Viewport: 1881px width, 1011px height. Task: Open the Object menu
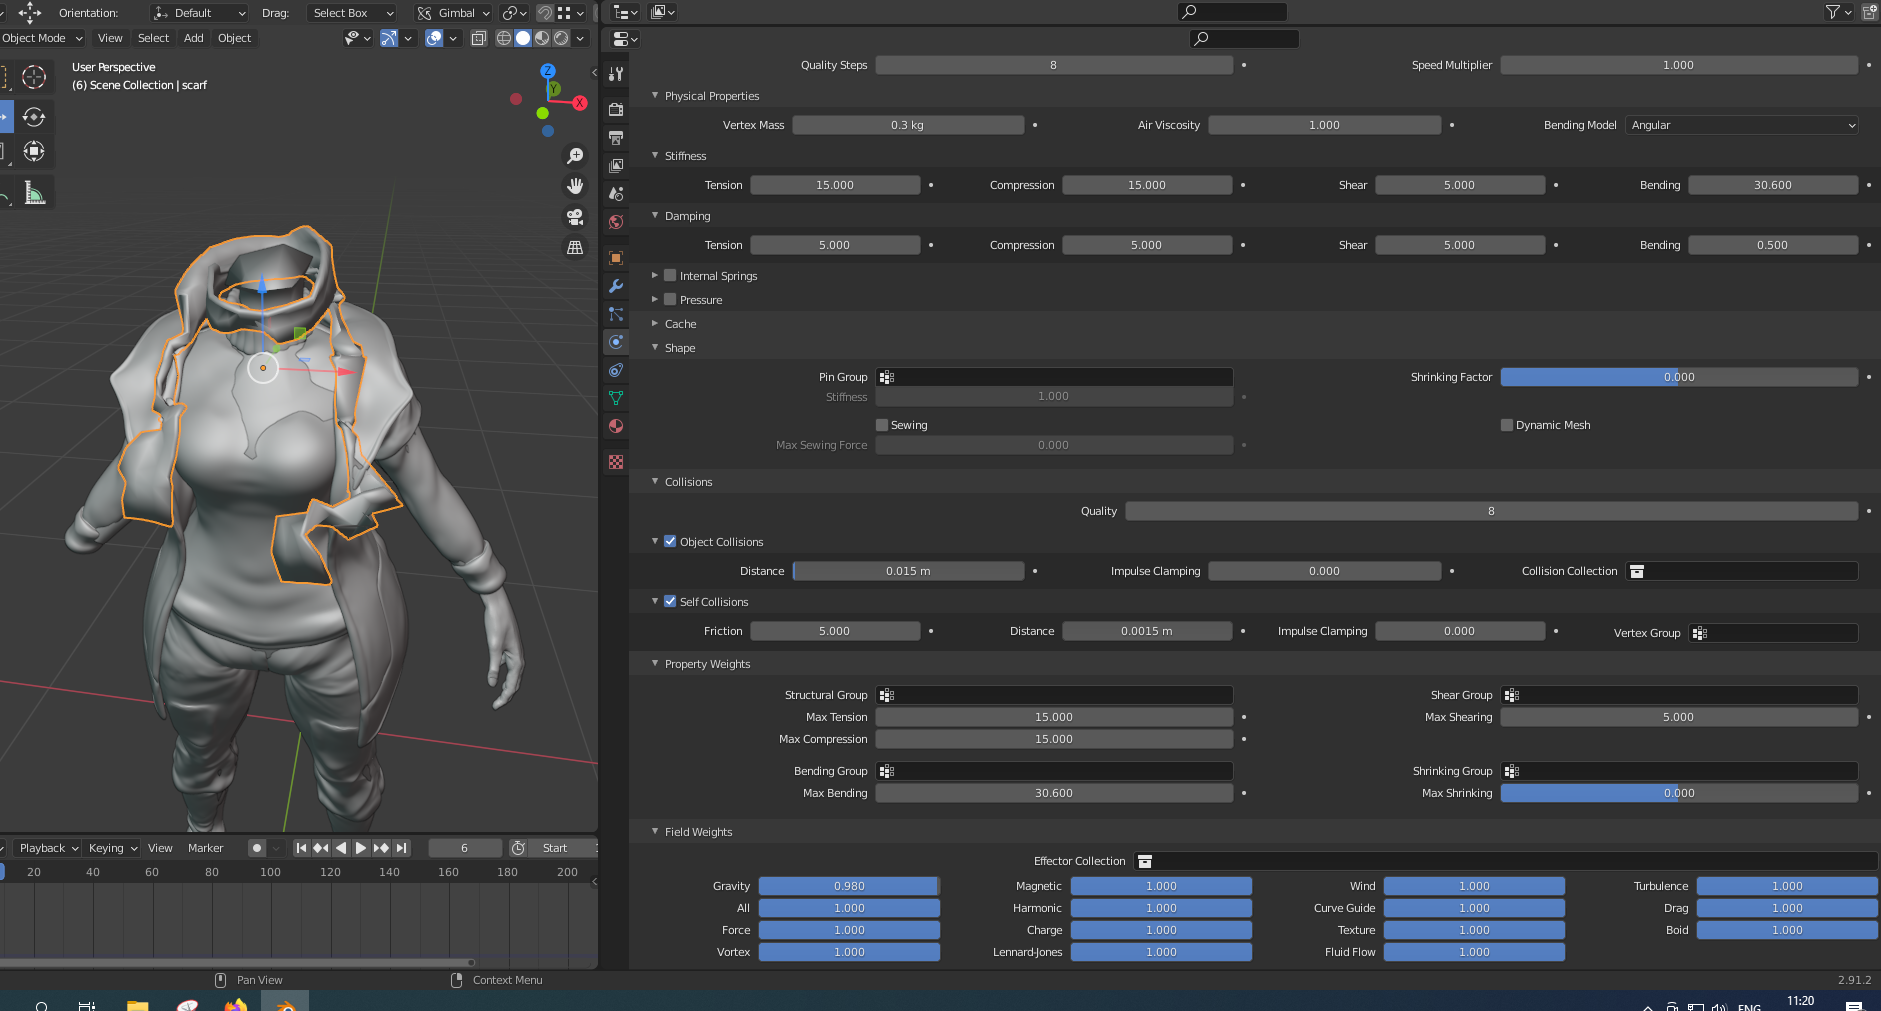coord(235,38)
